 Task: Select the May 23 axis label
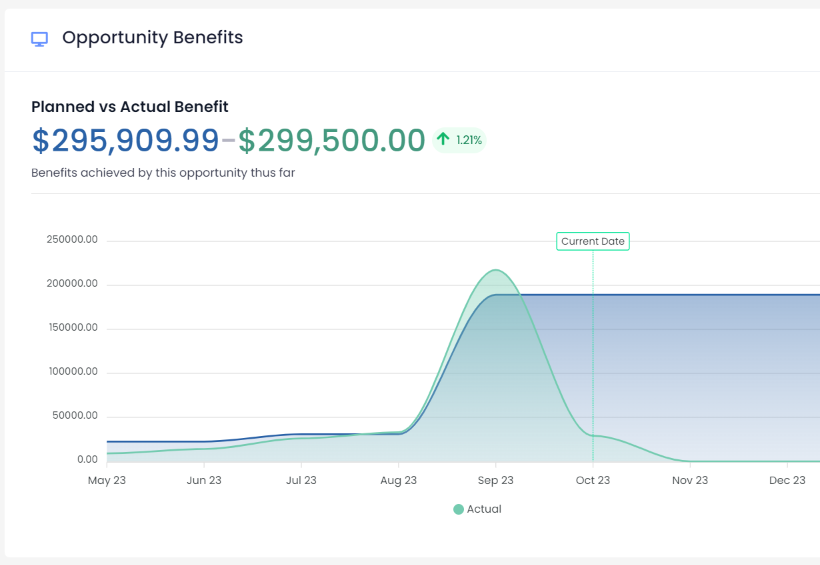click(x=106, y=481)
